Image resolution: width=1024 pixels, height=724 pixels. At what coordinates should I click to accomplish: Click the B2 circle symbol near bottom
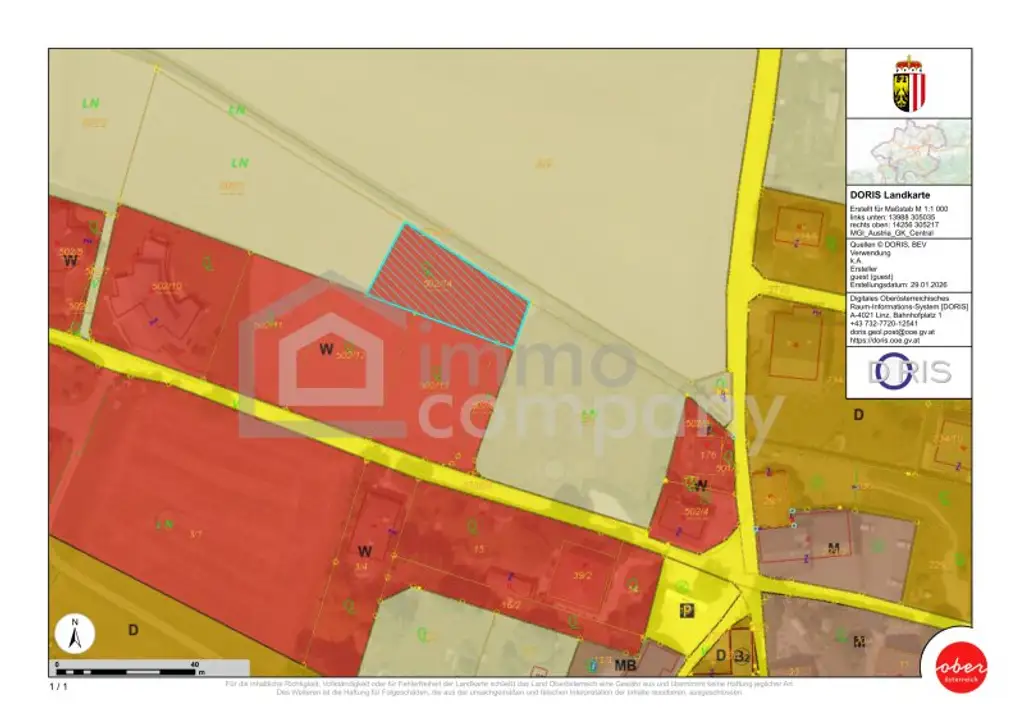(743, 656)
